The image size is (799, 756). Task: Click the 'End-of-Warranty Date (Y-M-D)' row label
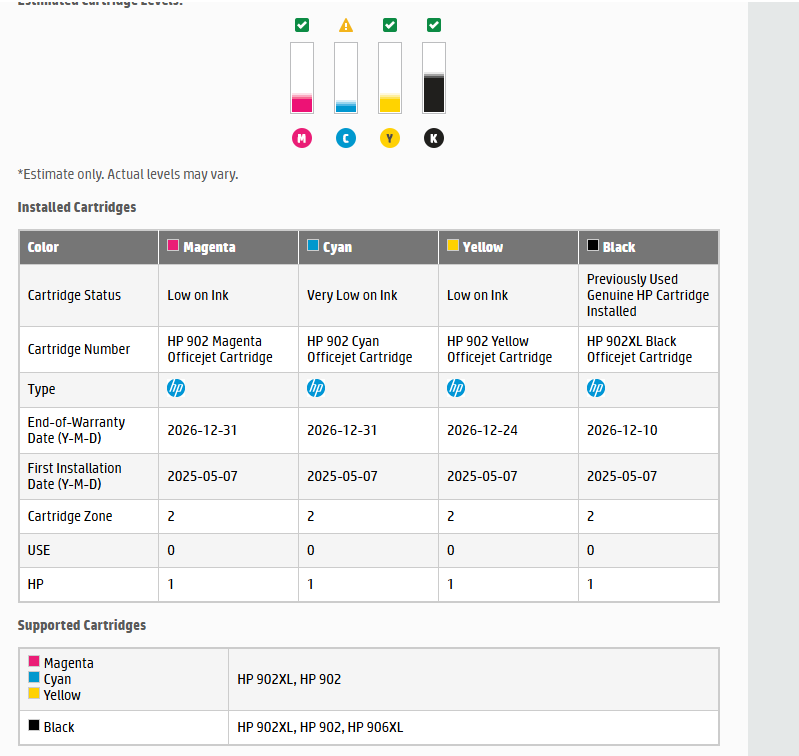(x=76, y=430)
